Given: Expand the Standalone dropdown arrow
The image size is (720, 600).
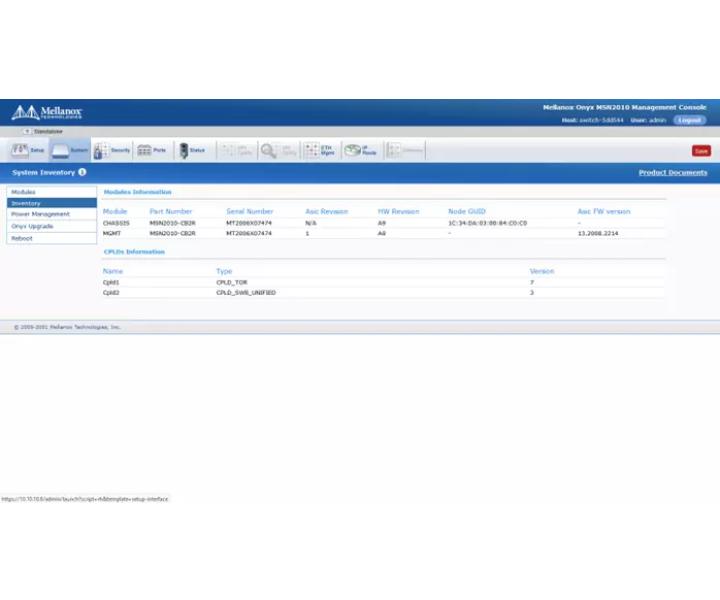Looking at the screenshot, I should pos(27,131).
